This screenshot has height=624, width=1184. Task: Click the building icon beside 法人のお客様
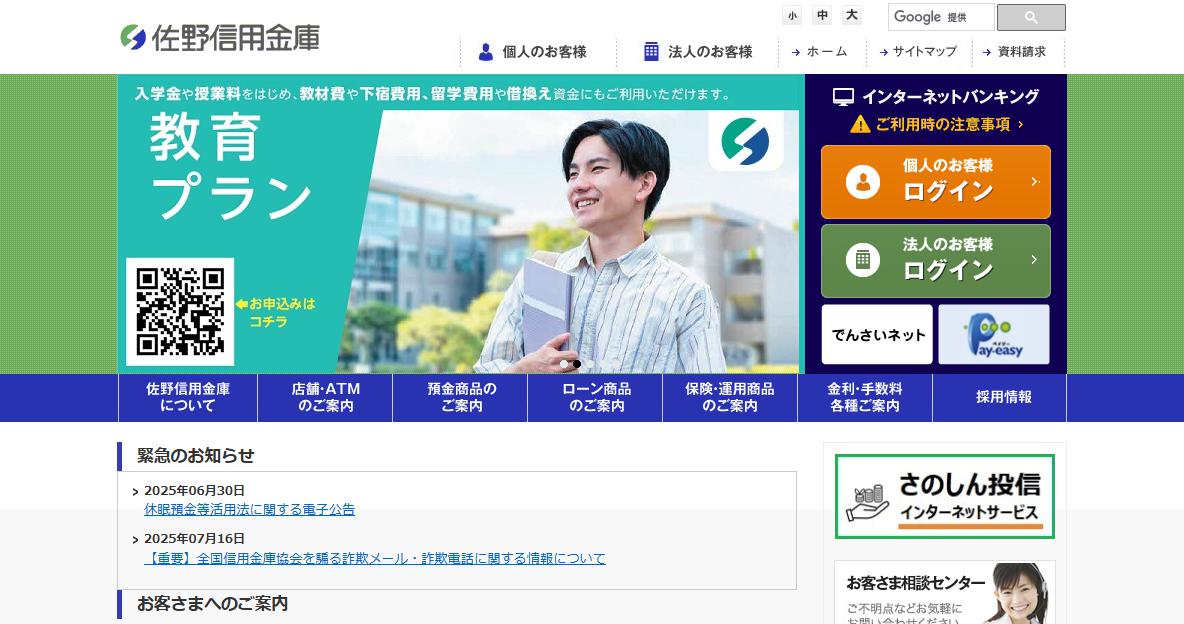[x=651, y=51]
